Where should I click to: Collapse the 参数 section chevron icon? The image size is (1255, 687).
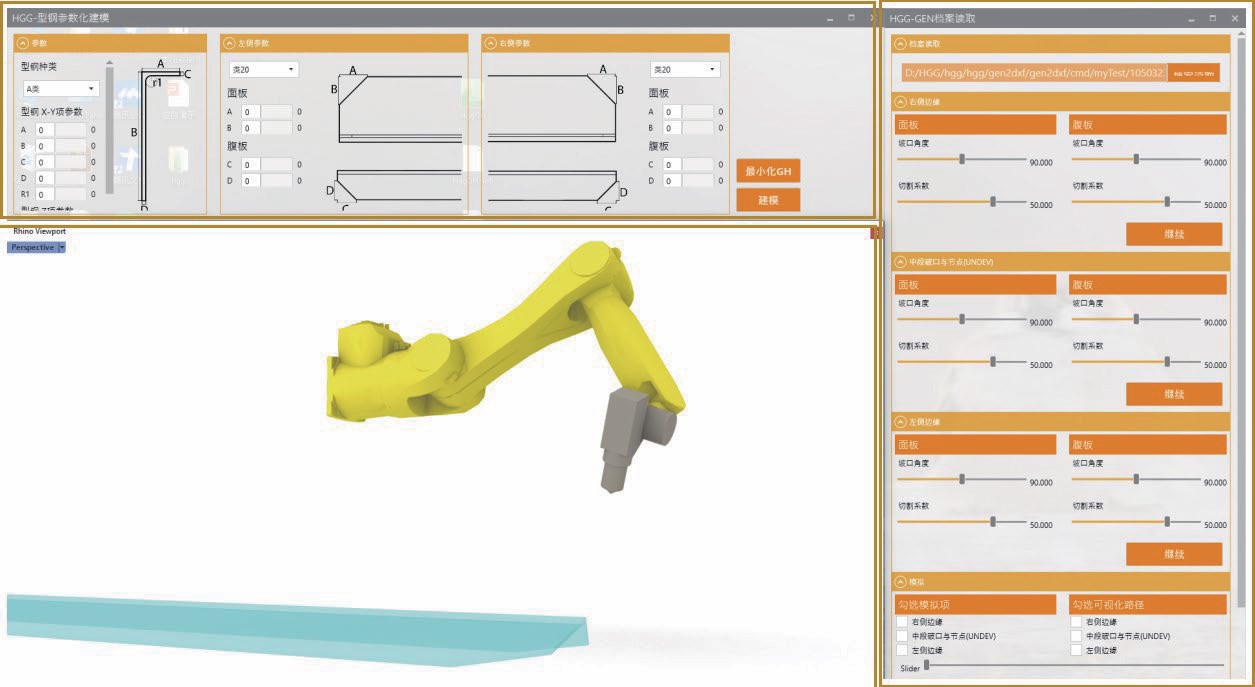[x=23, y=43]
